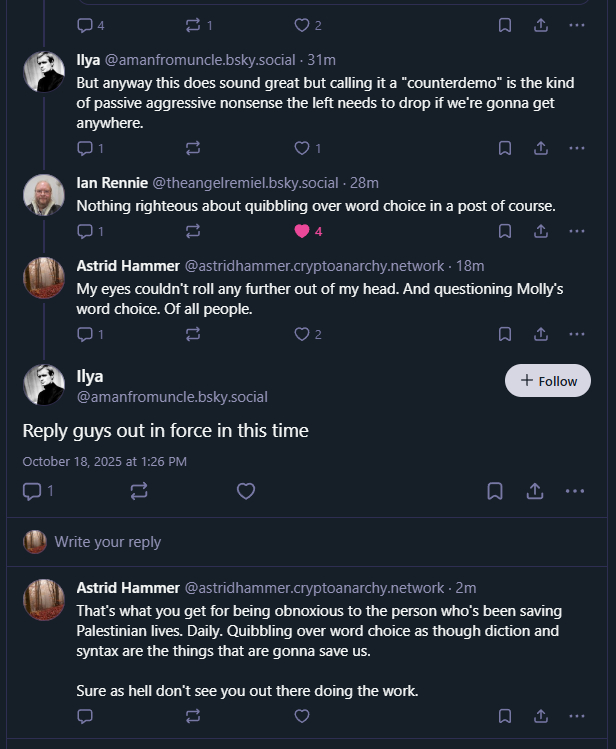Follow Ilya's account
Image resolution: width=616 pixels, height=749 pixels.
pyautogui.click(x=548, y=381)
